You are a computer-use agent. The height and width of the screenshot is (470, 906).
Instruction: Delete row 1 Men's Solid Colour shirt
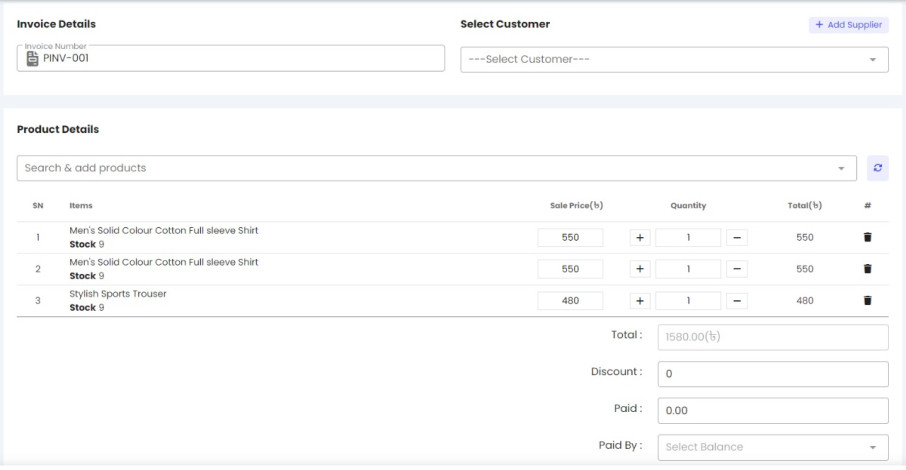point(867,237)
